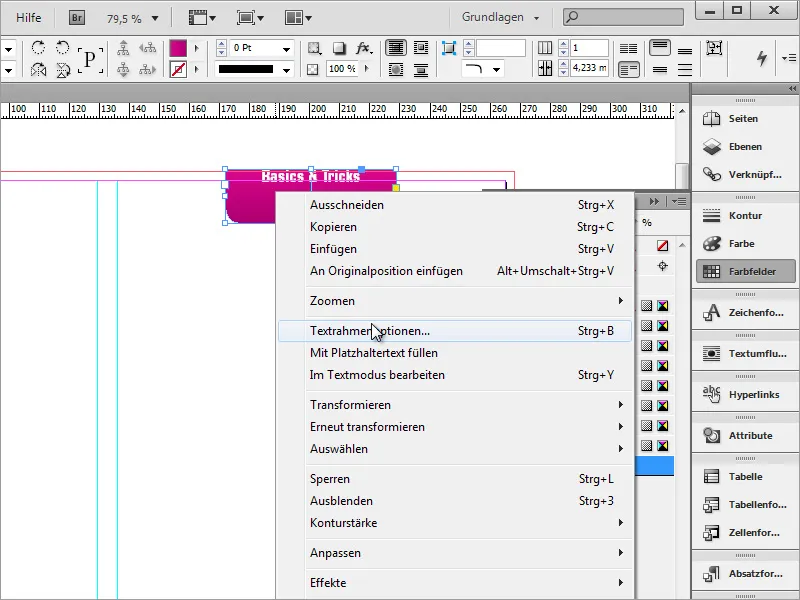Open the Grundlagen workspace dropdown

(x=520, y=17)
